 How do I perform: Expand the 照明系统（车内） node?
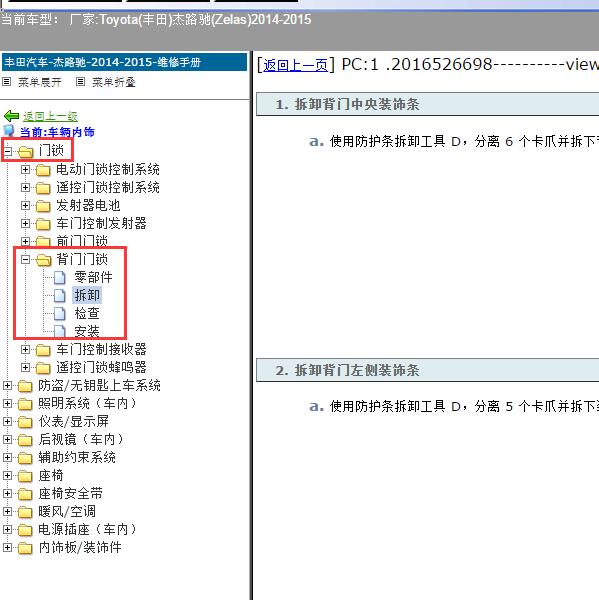point(7,403)
